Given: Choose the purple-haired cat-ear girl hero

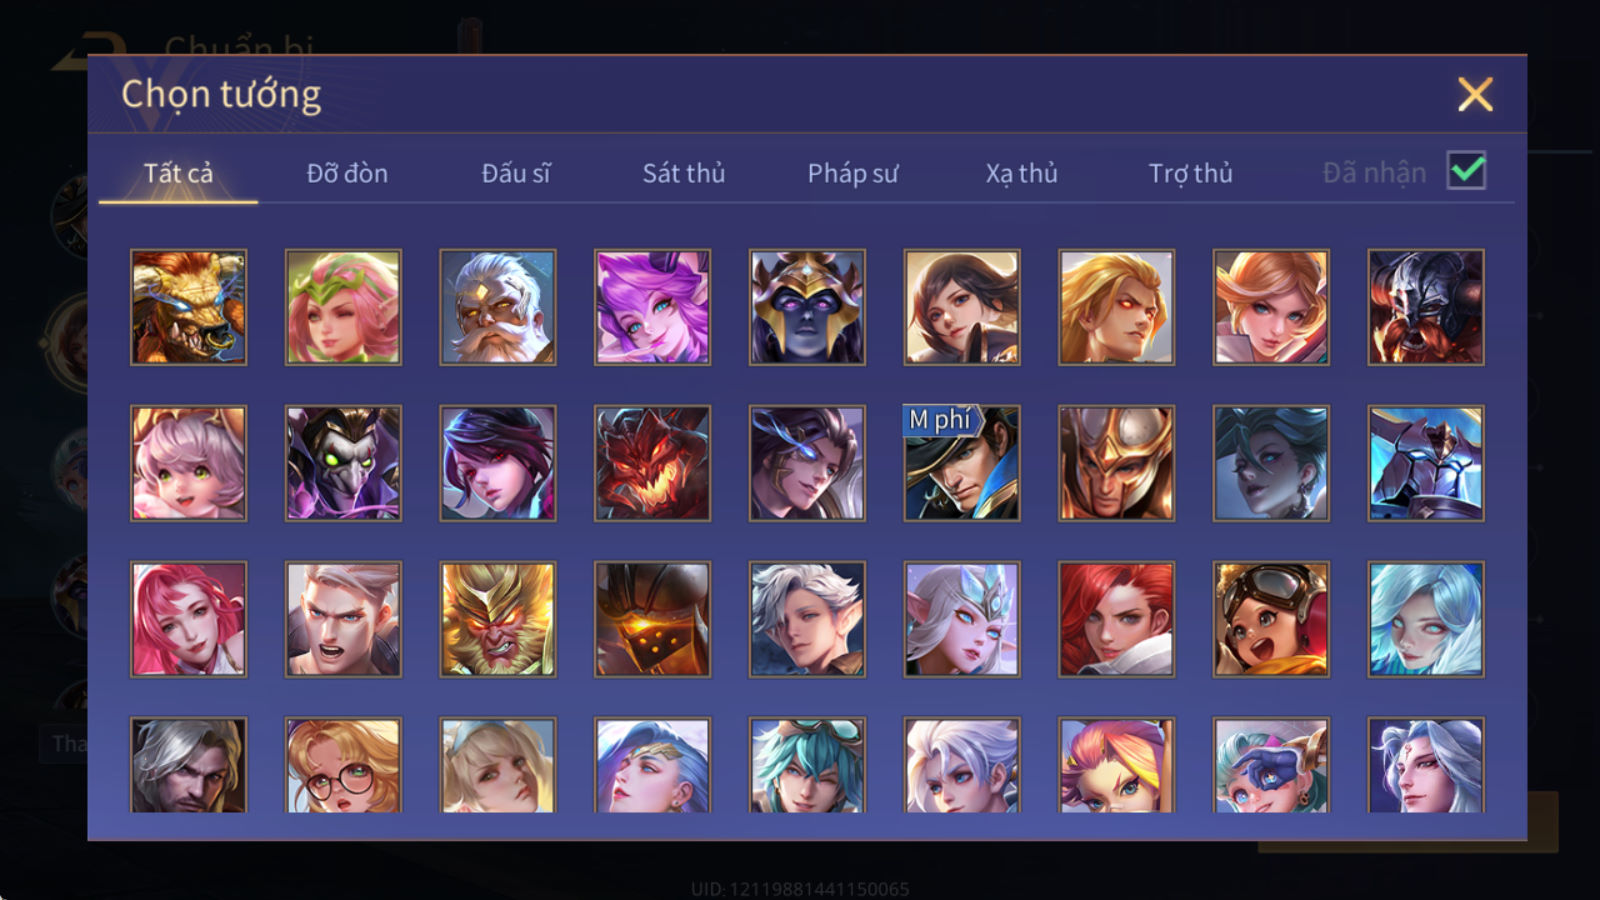Looking at the screenshot, I should [652, 307].
